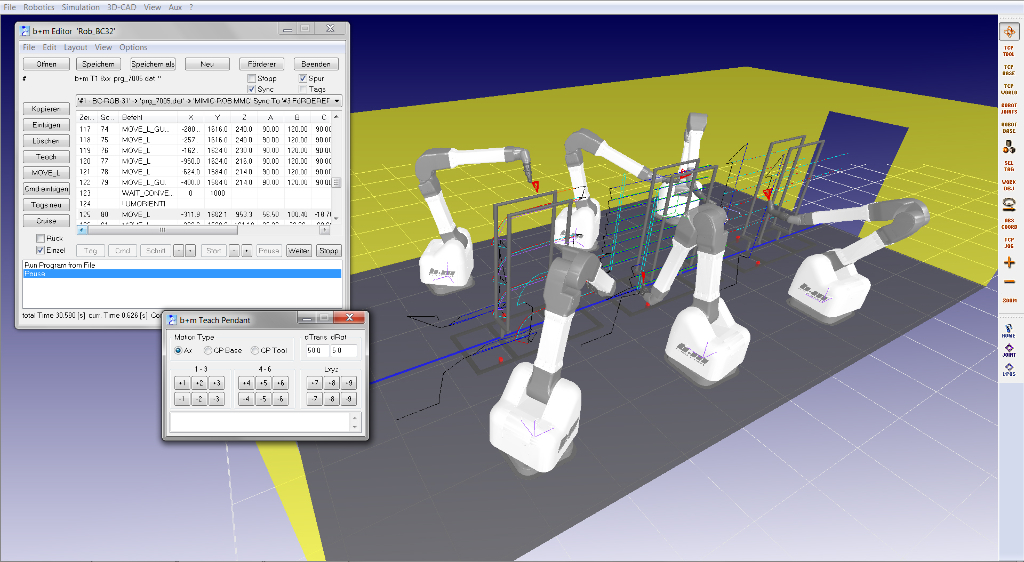
Task: Click the Home view icon
Action: pyautogui.click(x=1008, y=332)
